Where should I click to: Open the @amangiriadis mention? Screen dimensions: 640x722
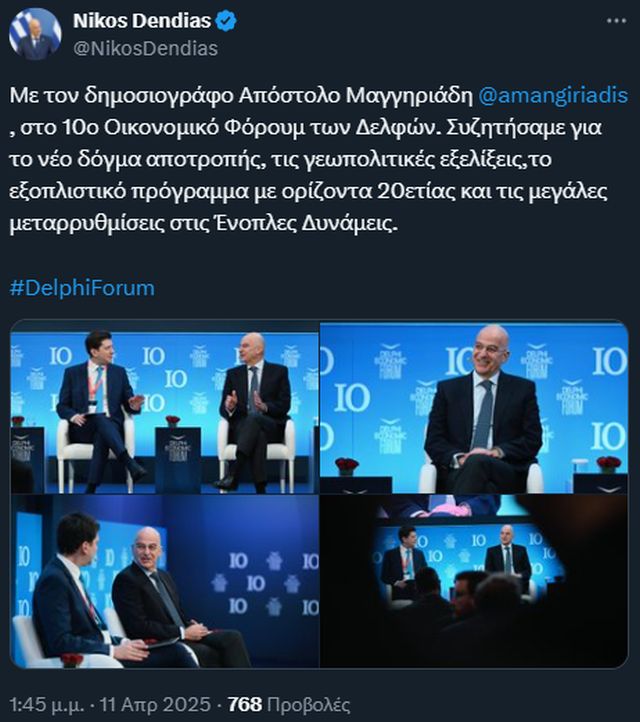(553, 95)
